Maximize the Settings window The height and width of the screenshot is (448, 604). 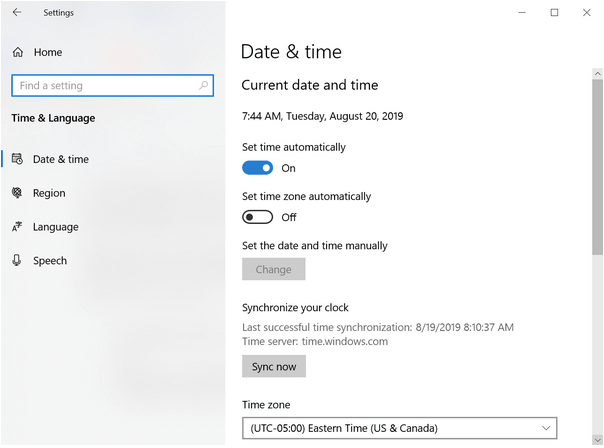(x=554, y=13)
